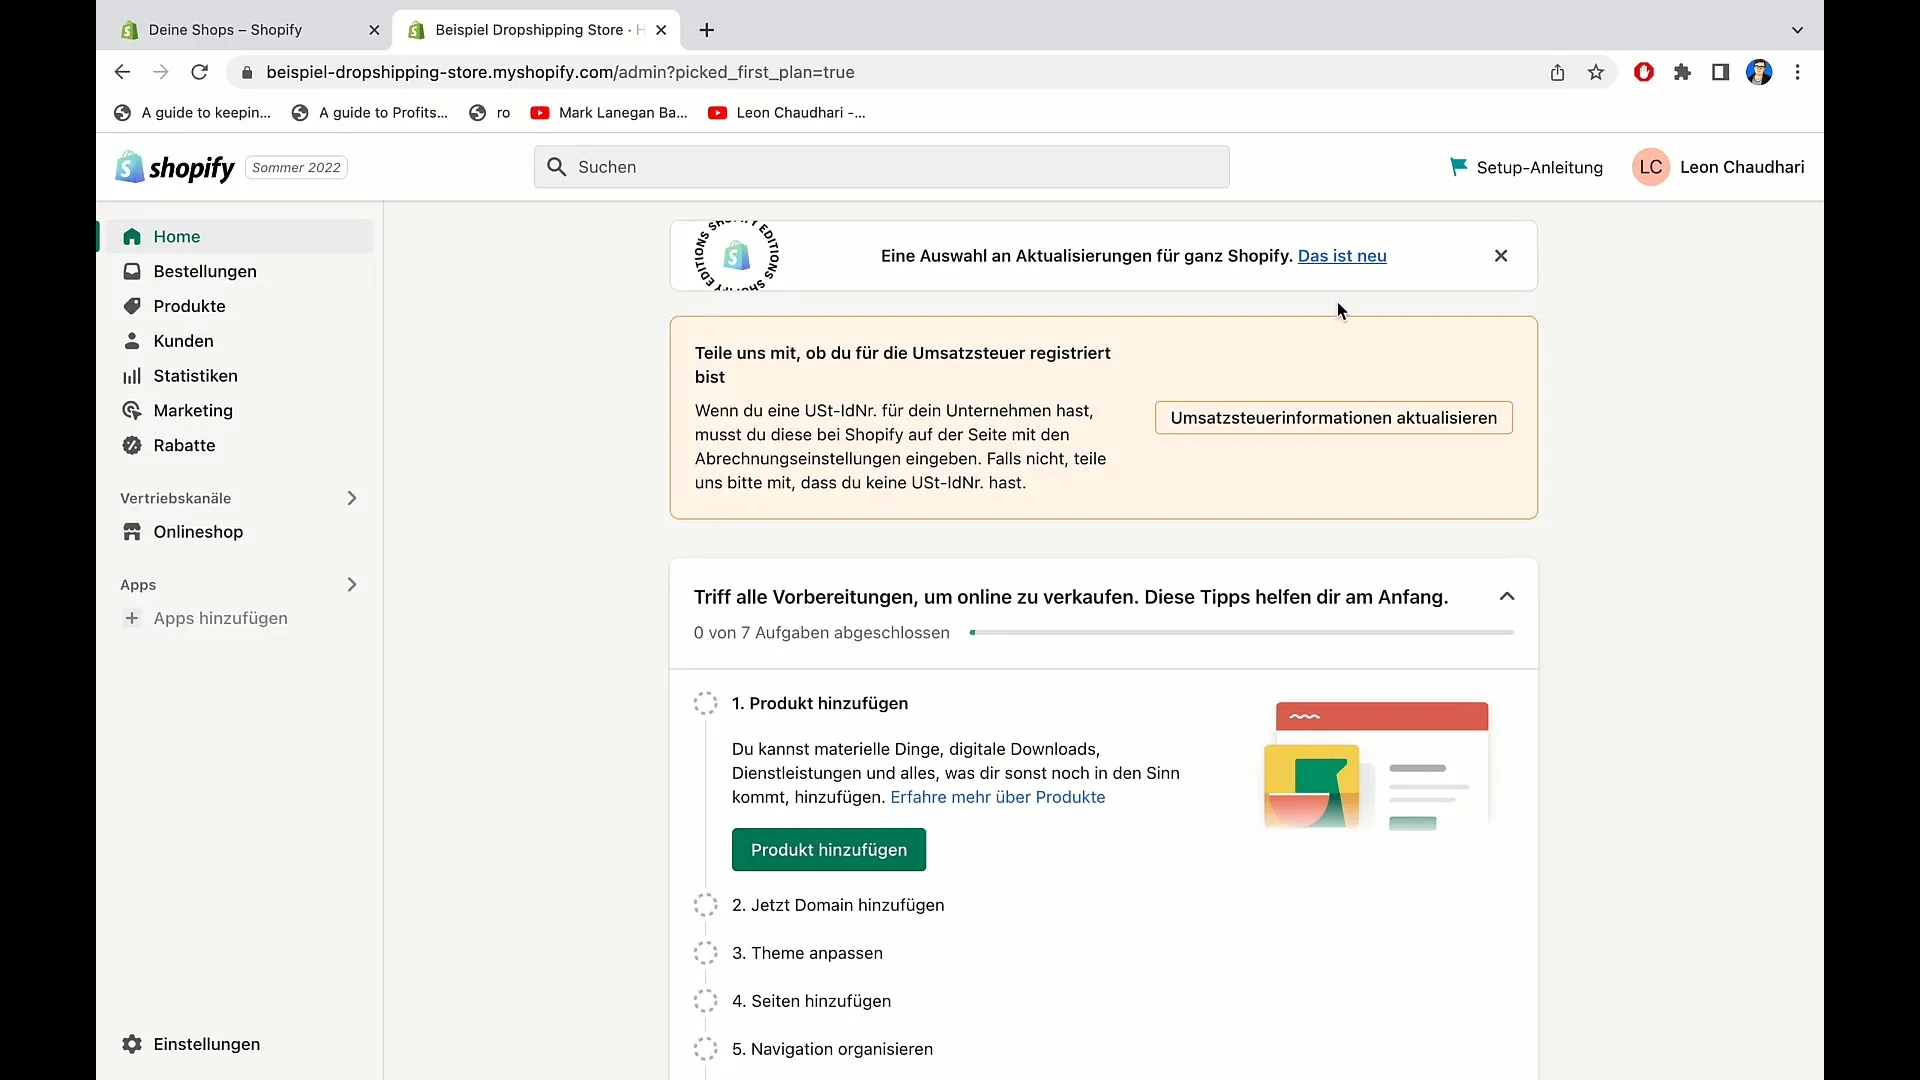Click Umsatzsteuerinformationen aktualisieren button
This screenshot has width=1920, height=1080.
[x=1334, y=418]
